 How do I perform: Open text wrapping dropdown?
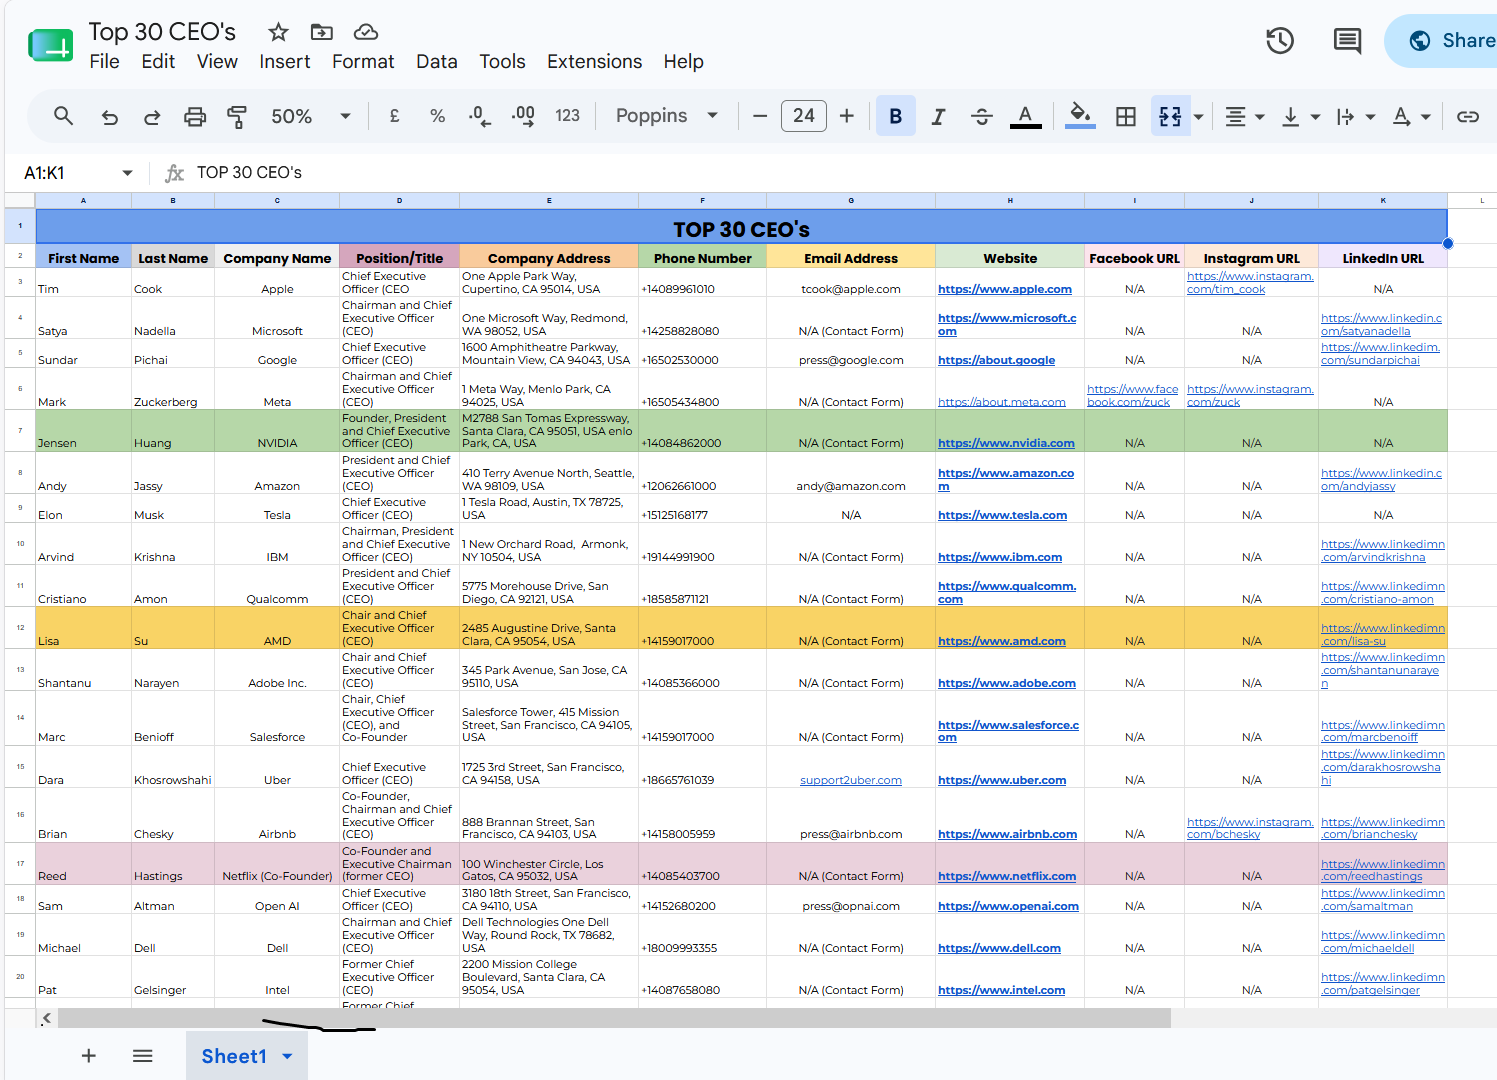point(1356,116)
